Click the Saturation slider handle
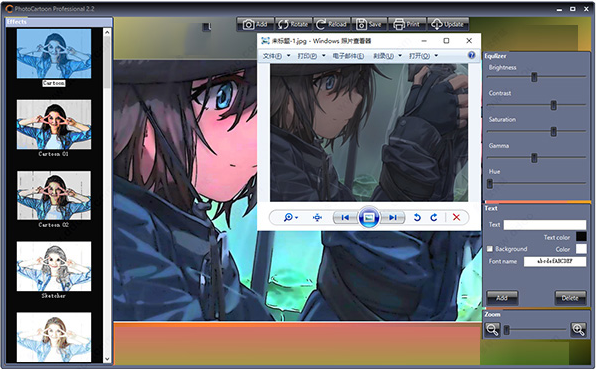The image size is (596, 369). coord(553,131)
